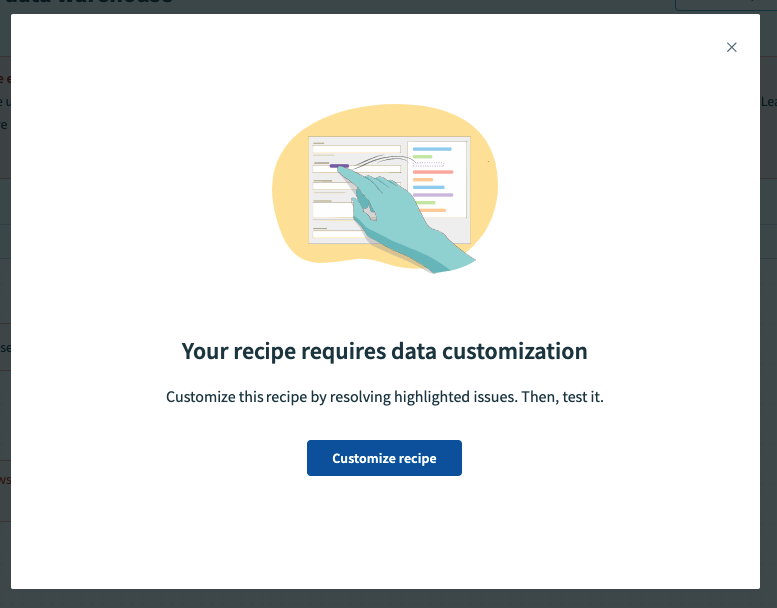Click the dimmed strip right of the dialog
777x608 pixels.
[x=768, y=300]
